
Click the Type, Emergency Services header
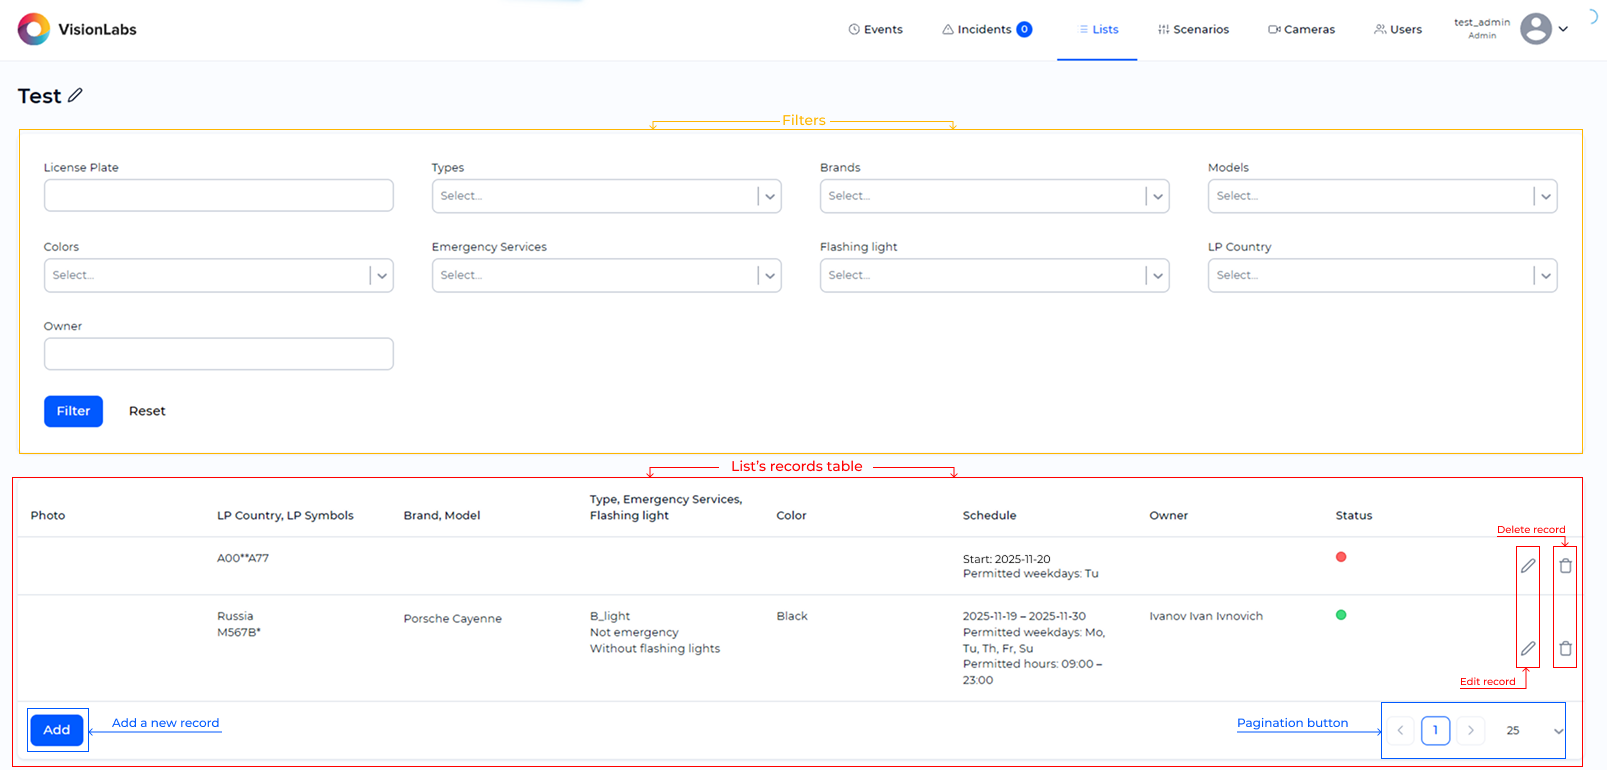[x=666, y=508]
